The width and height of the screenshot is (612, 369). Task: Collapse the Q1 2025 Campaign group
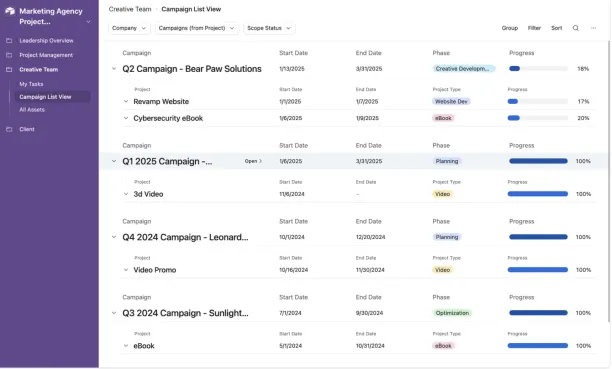click(114, 161)
